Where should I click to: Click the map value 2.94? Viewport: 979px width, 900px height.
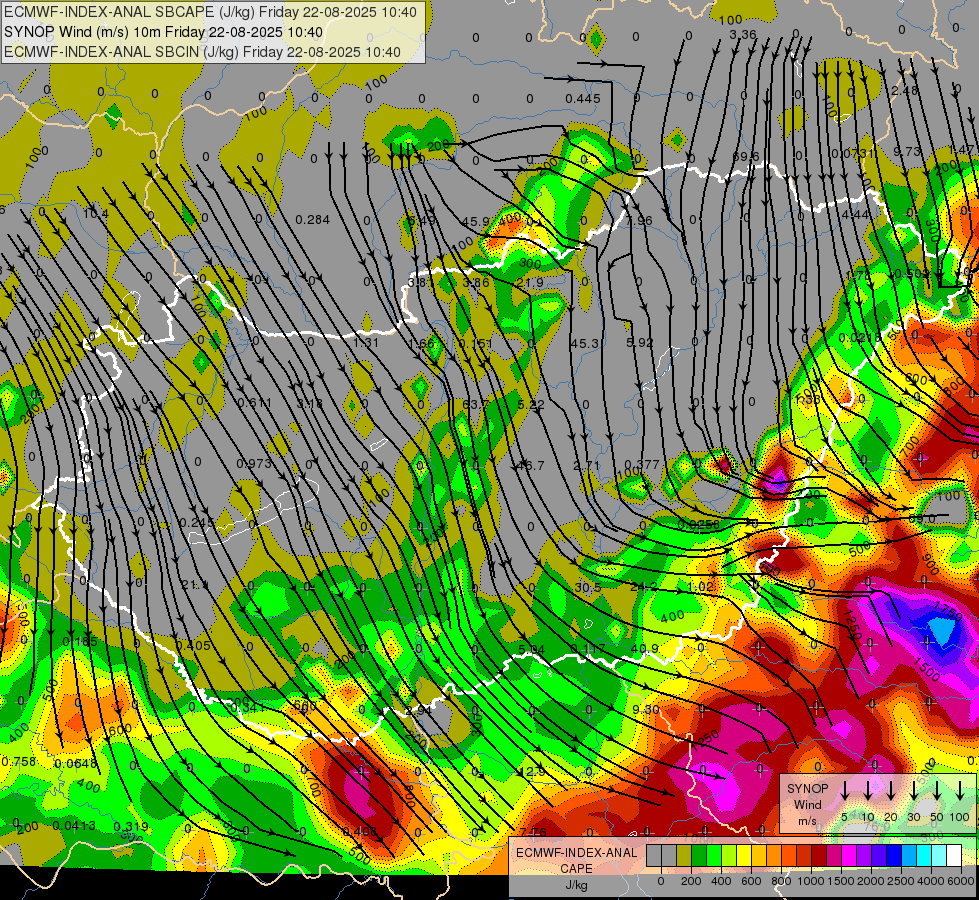(x=418, y=711)
